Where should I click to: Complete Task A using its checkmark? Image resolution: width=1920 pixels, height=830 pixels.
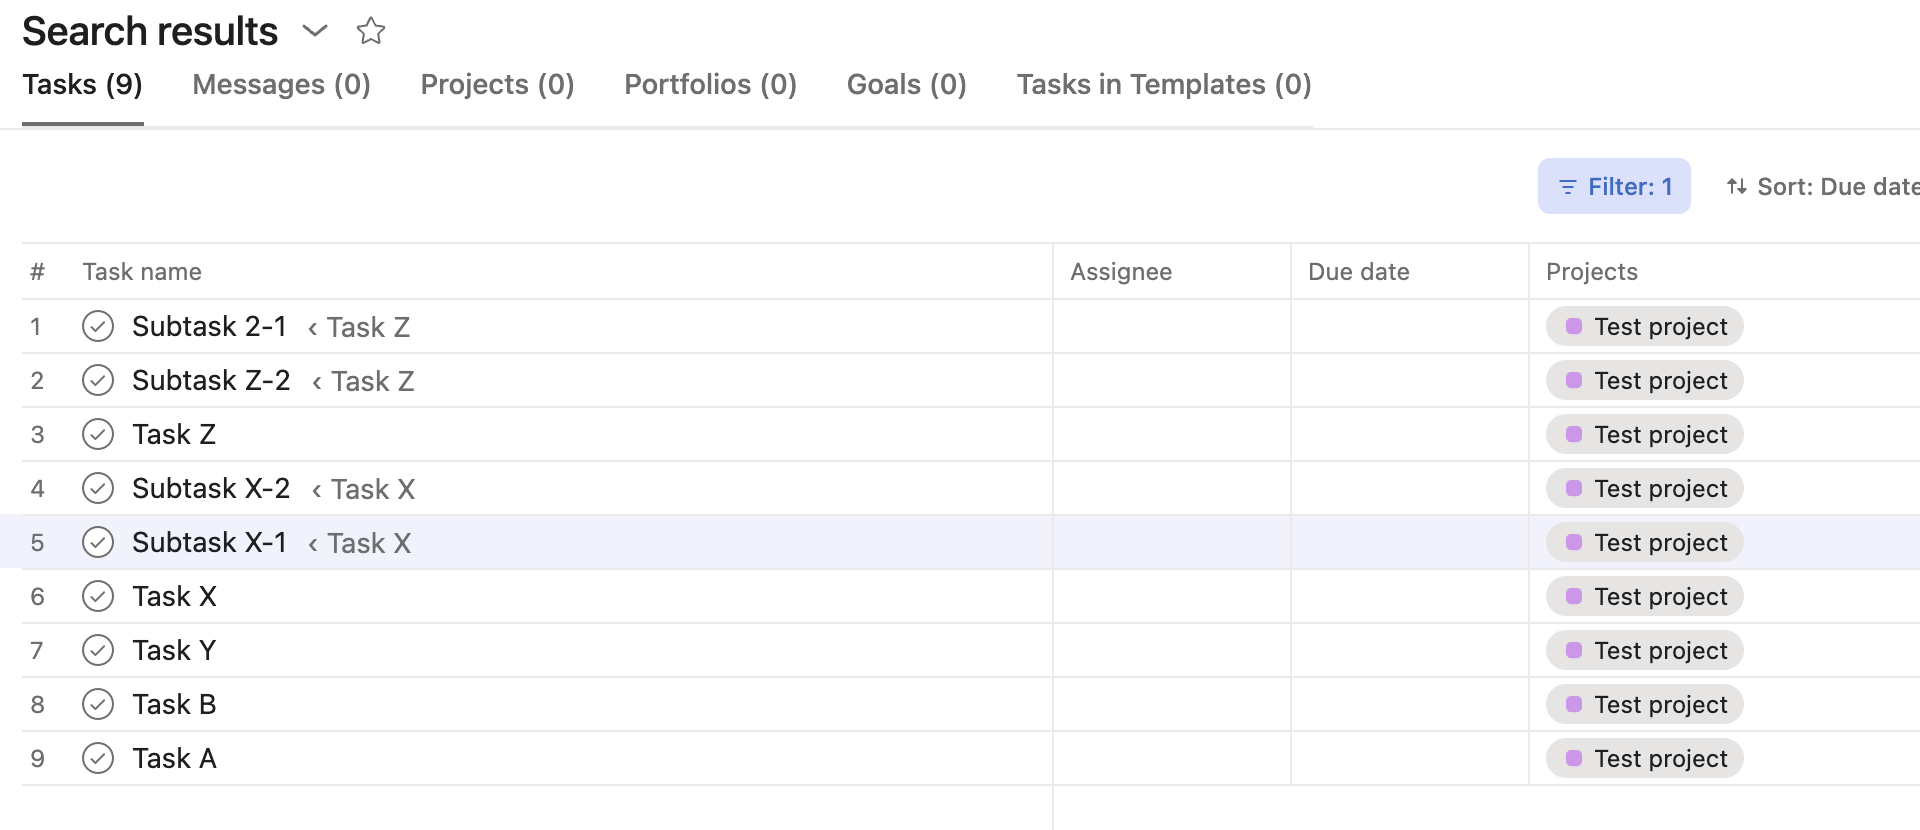[x=98, y=758]
